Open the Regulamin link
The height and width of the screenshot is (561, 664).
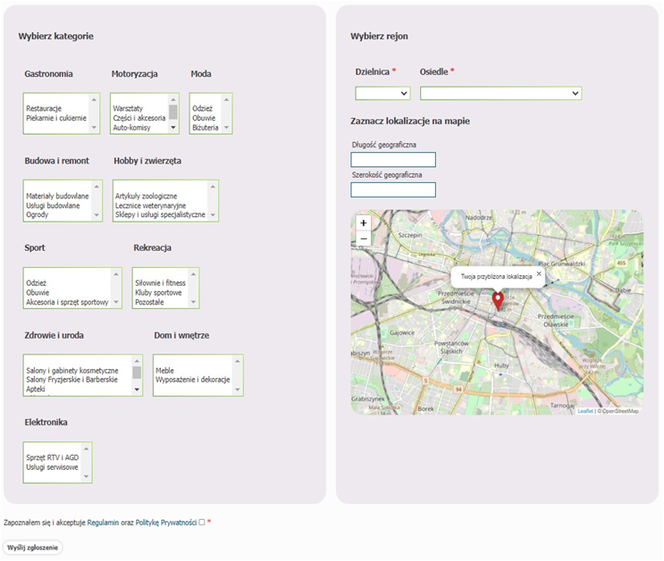click(x=103, y=522)
